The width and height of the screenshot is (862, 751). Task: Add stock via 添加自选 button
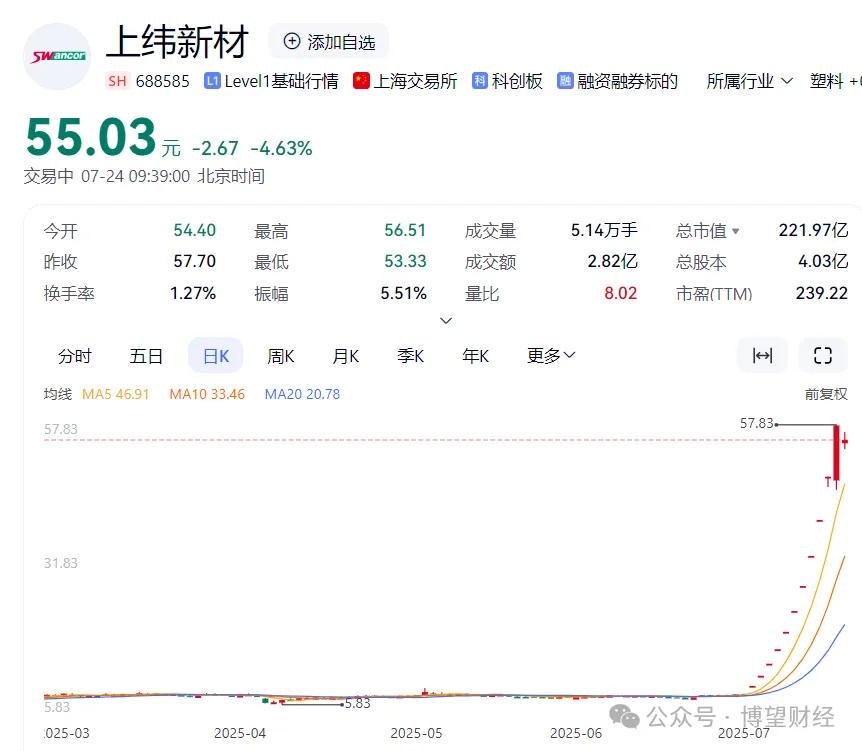329,41
